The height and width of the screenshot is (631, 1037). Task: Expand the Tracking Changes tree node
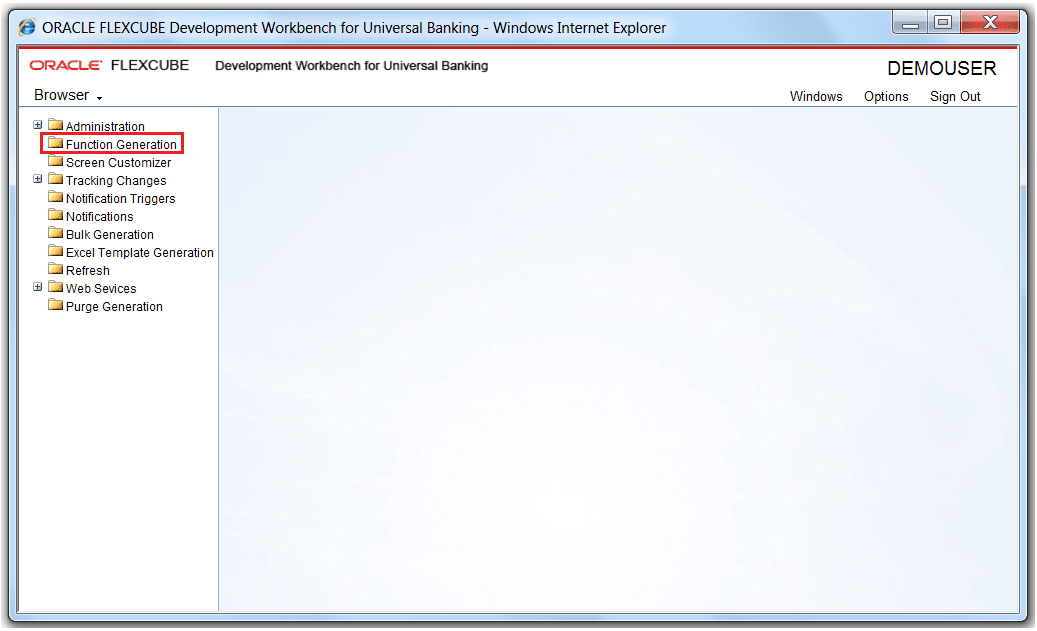point(38,179)
